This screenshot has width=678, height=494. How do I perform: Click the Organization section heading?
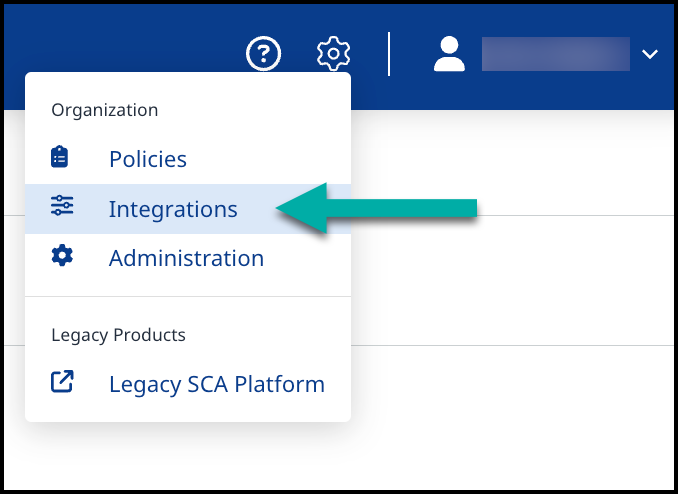coord(105,110)
